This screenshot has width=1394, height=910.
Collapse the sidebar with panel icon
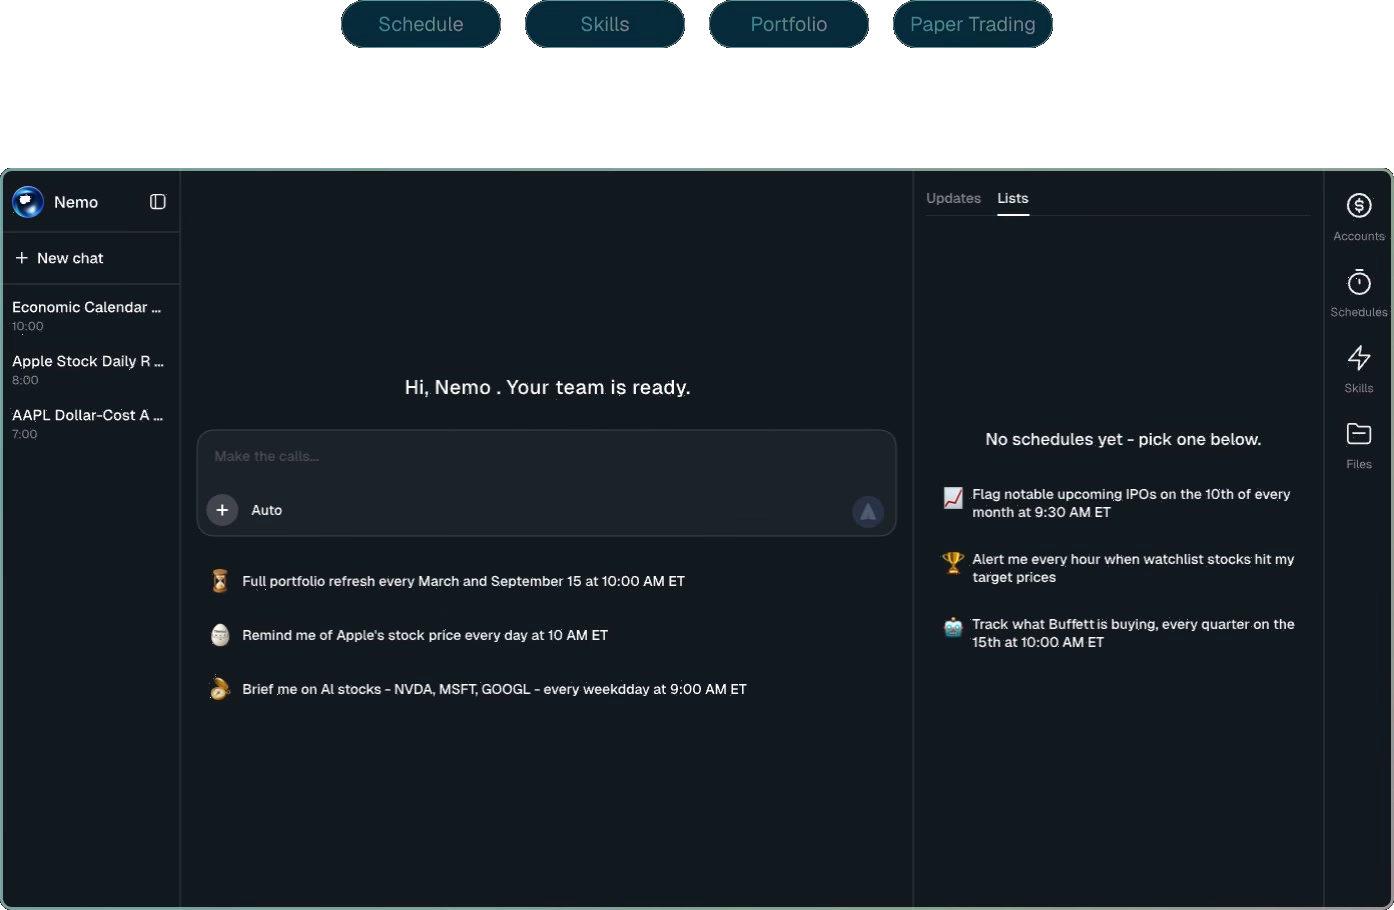point(158,202)
